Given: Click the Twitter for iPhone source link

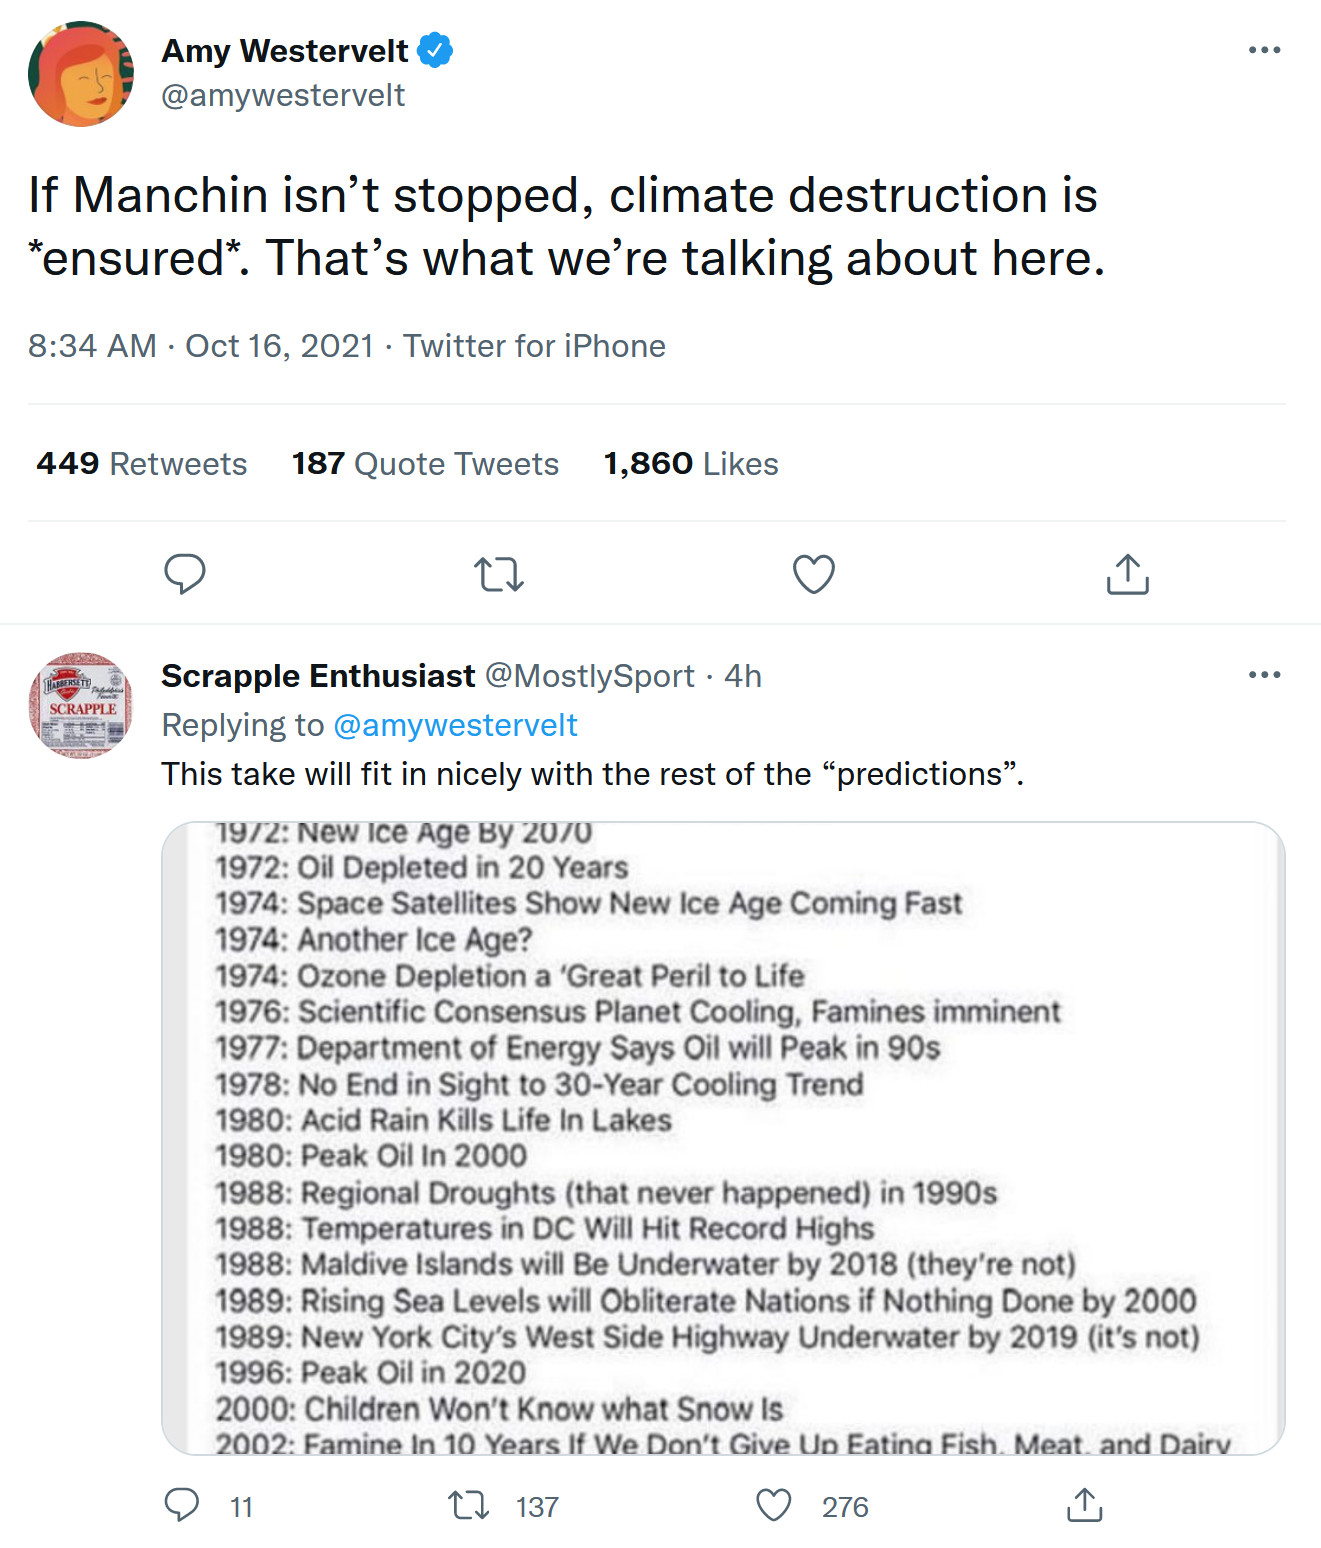Looking at the screenshot, I should coord(534,346).
